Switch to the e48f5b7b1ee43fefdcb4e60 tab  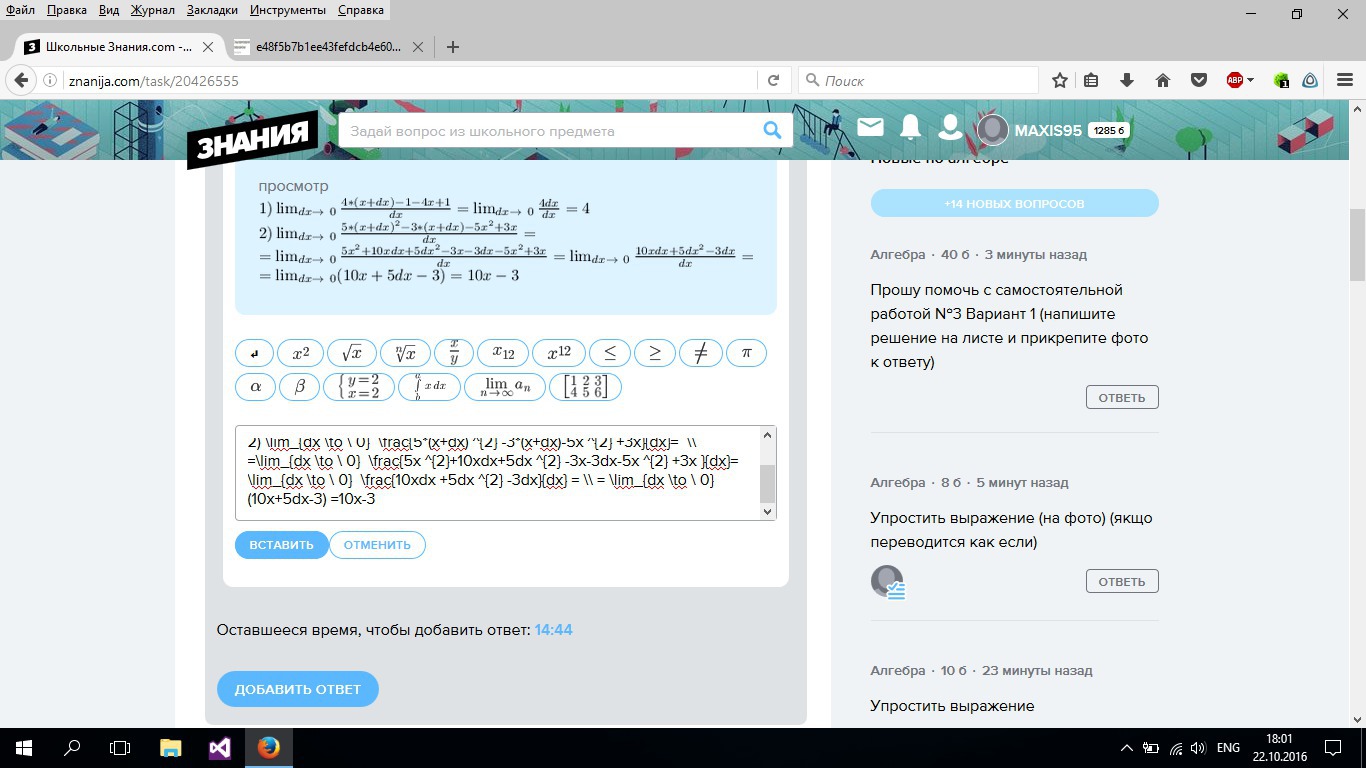(x=327, y=47)
